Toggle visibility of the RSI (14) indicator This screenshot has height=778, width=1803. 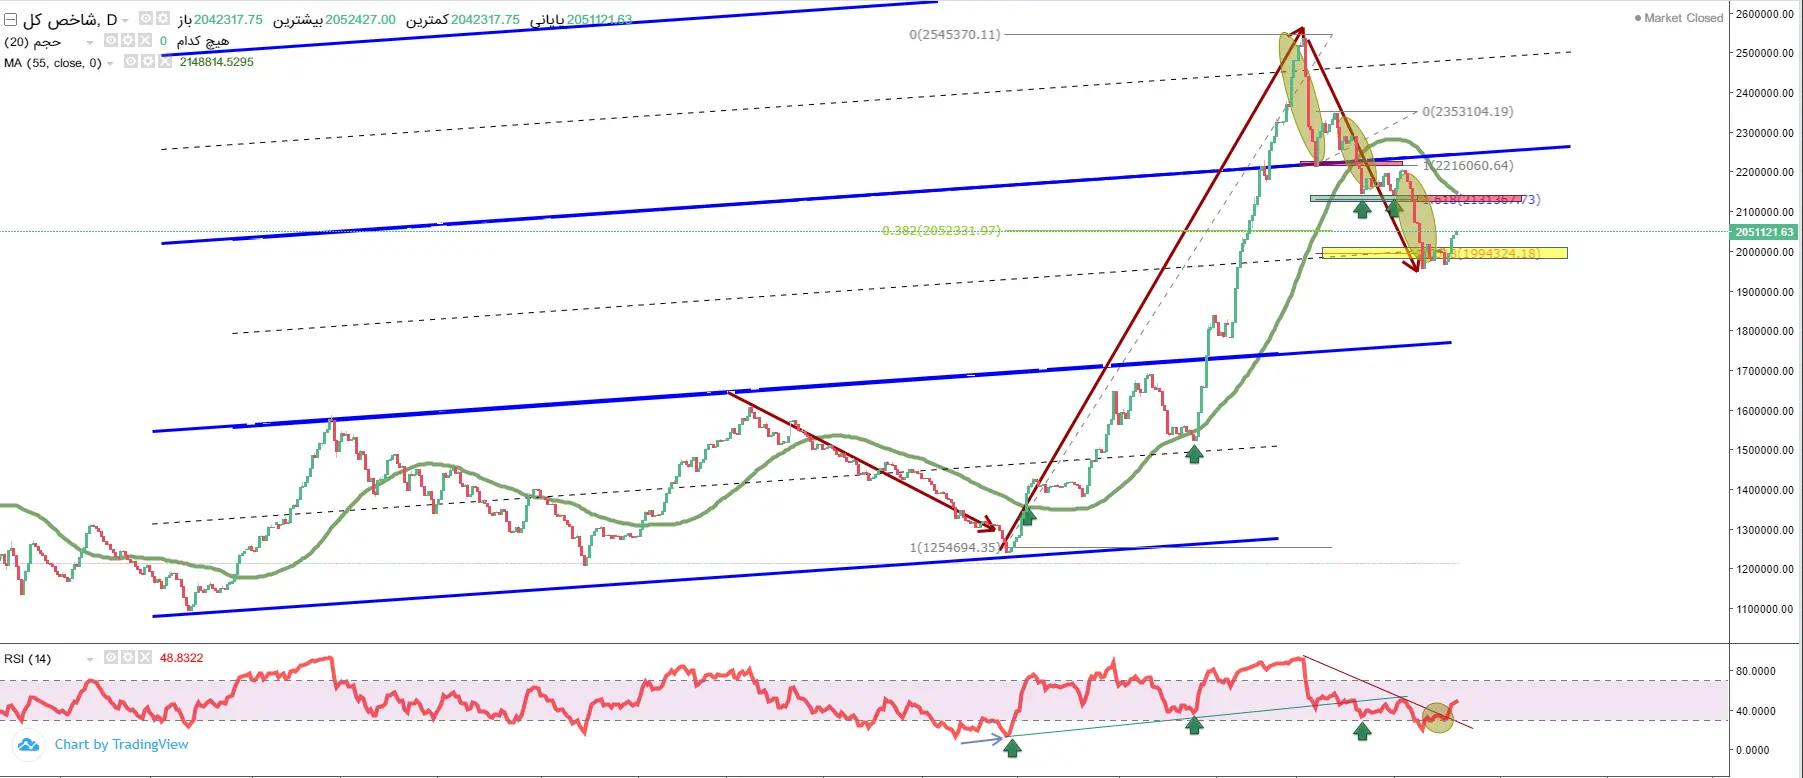coord(111,658)
